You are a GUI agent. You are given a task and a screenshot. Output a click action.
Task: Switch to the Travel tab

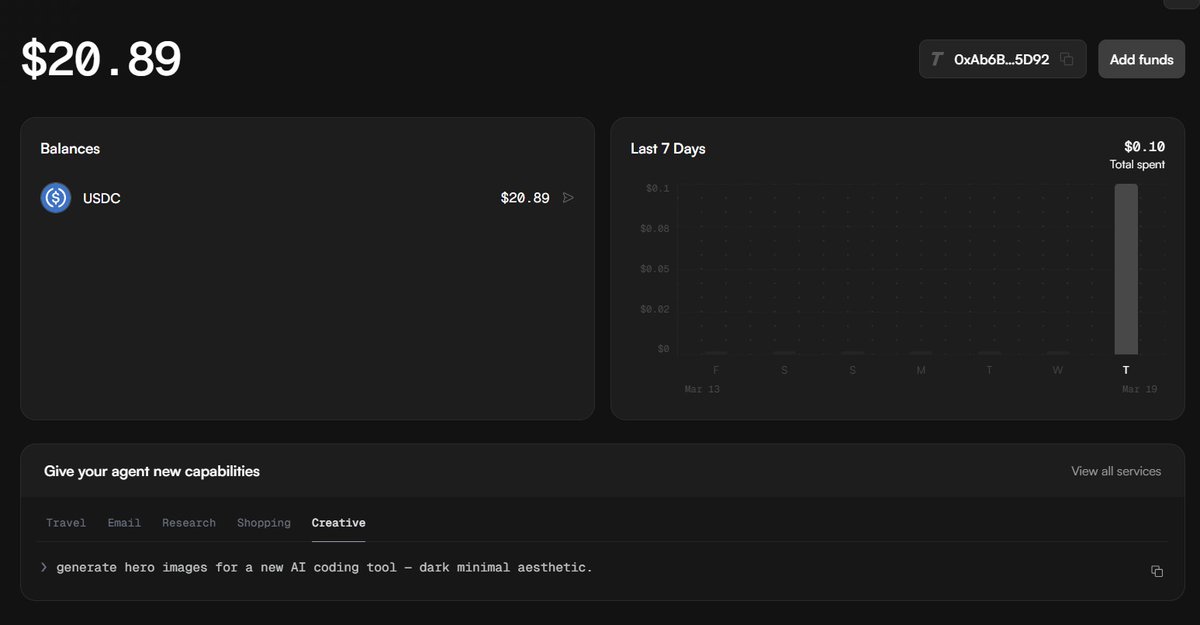[x=66, y=523]
